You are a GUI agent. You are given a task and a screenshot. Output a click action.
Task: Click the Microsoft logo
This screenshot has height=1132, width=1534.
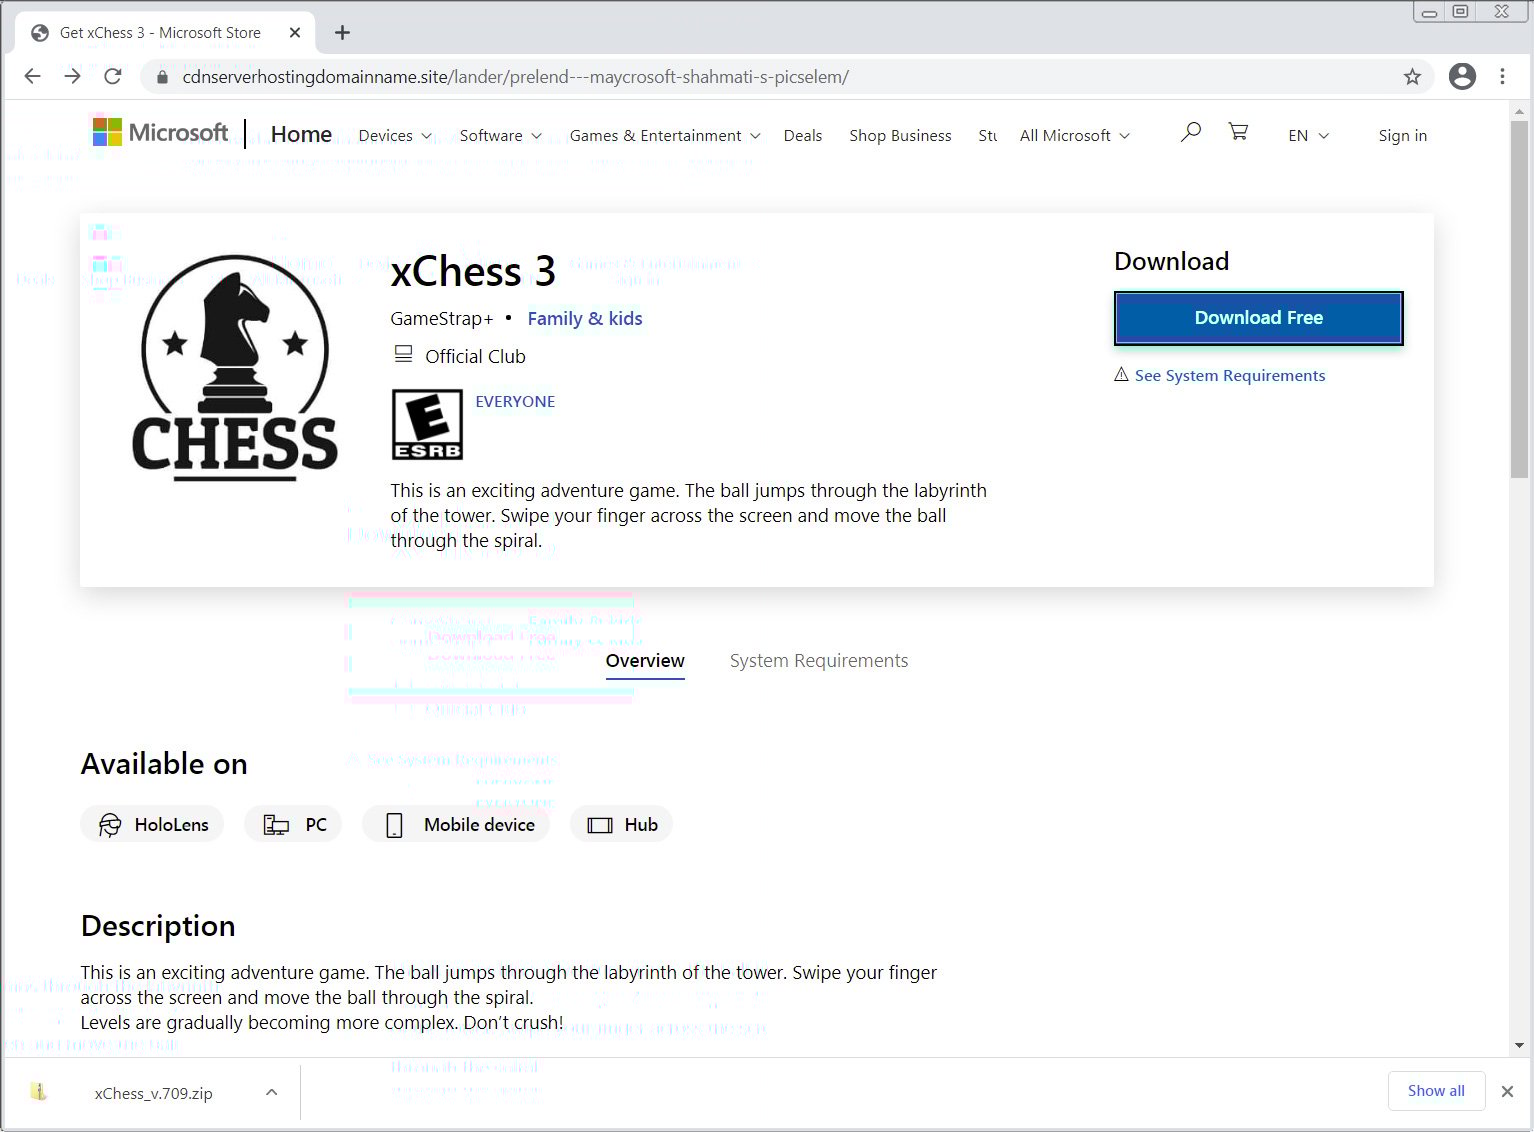coord(160,132)
